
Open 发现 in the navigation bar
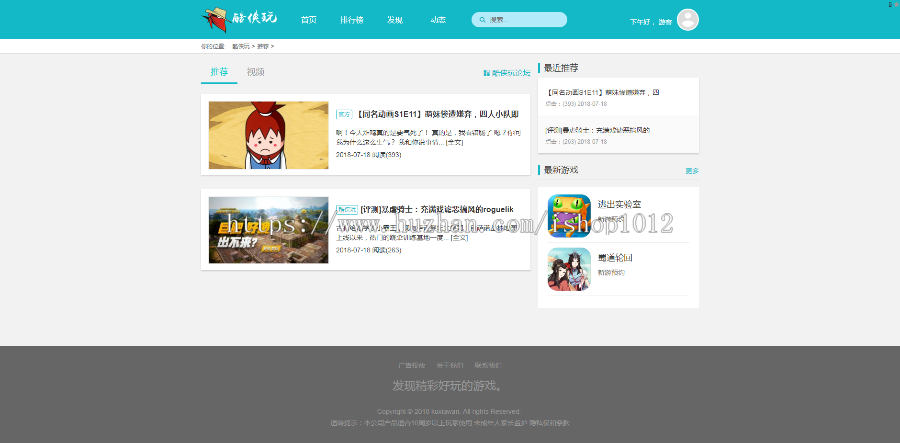tap(395, 20)
